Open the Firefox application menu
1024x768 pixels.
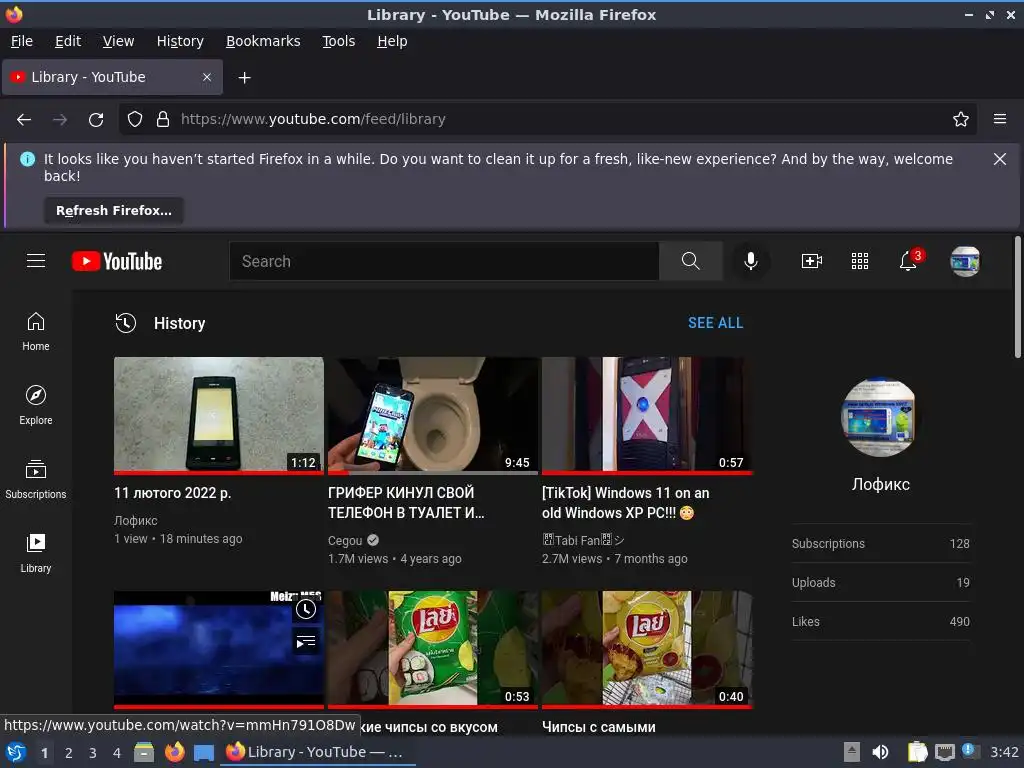(x=1000, y=120)
